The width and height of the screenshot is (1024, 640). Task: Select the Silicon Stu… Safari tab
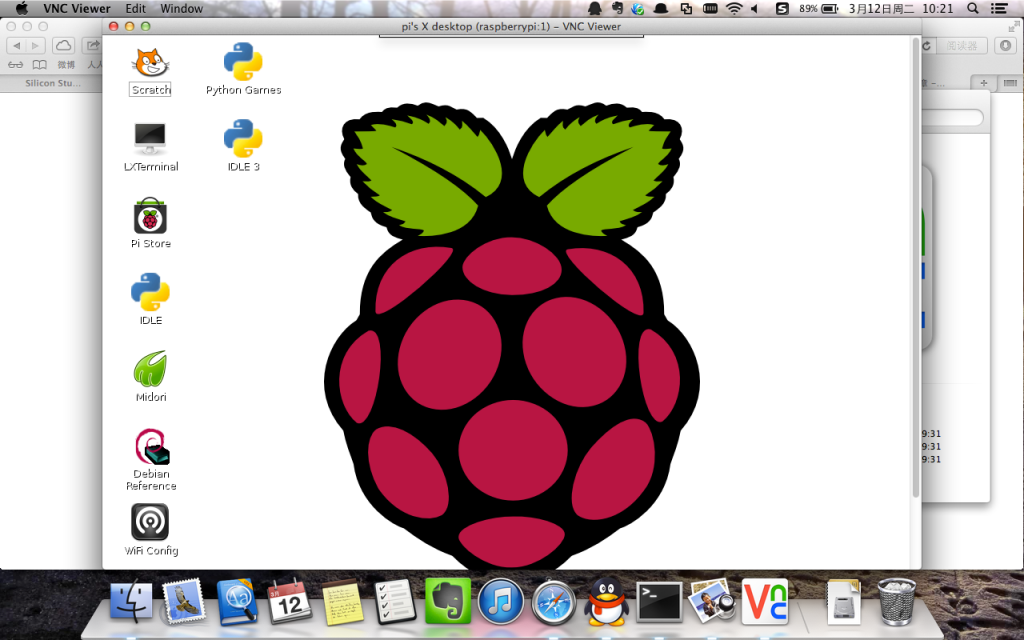pos(52,83)
